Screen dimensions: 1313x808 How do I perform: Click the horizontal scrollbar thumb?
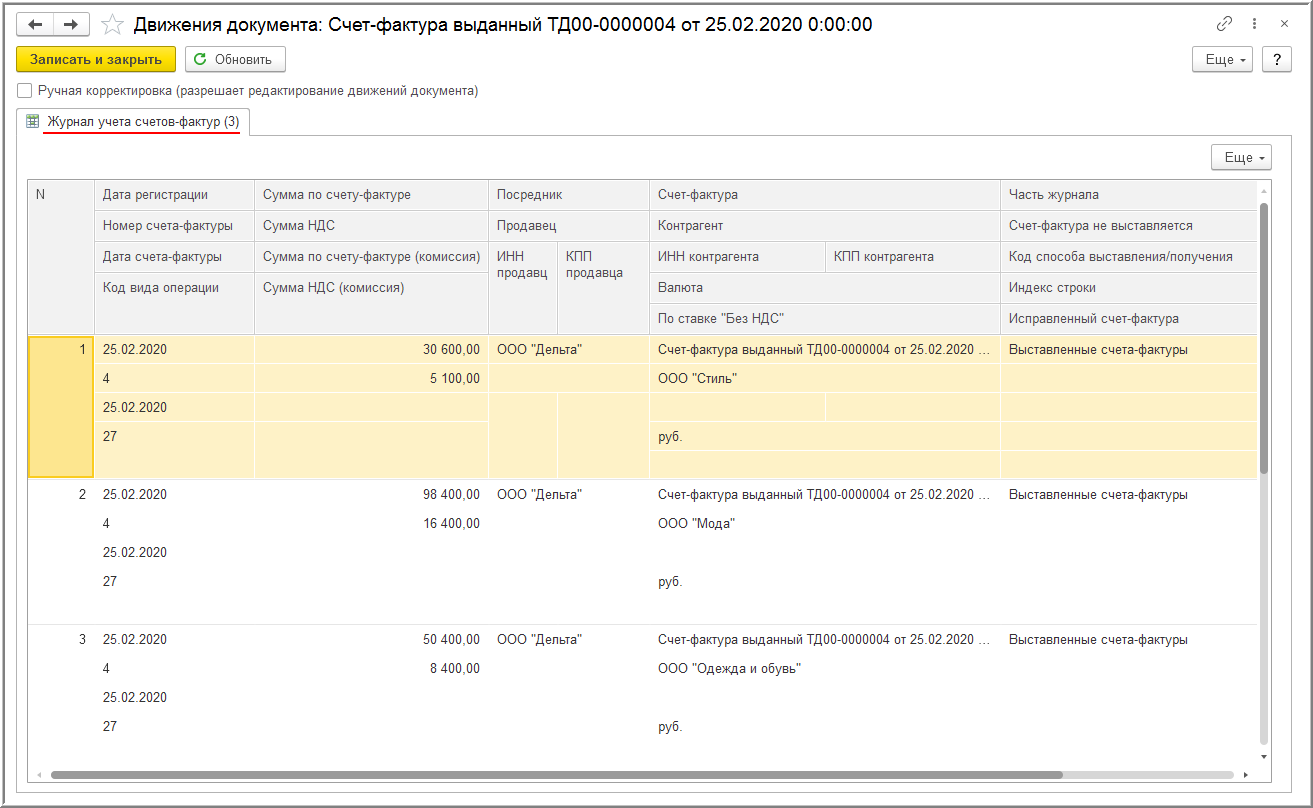pyautogui.click(x=556, y=775)
